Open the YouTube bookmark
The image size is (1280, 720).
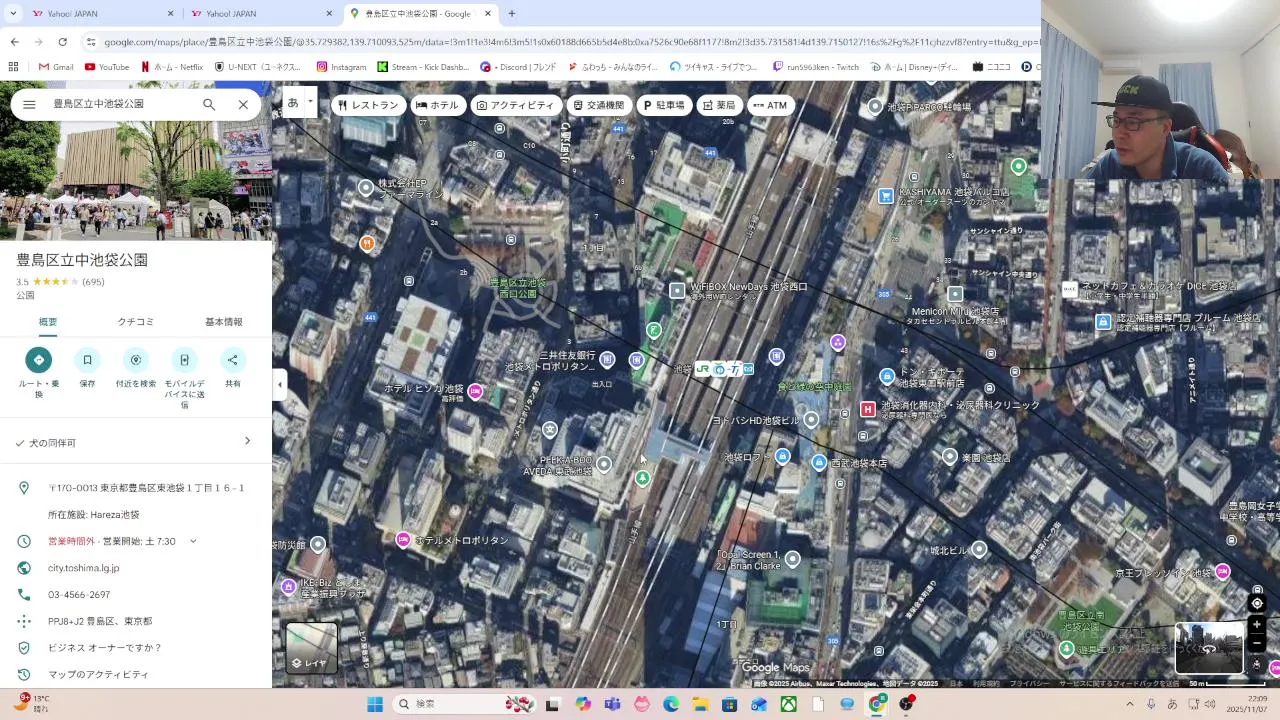(107, 67)
